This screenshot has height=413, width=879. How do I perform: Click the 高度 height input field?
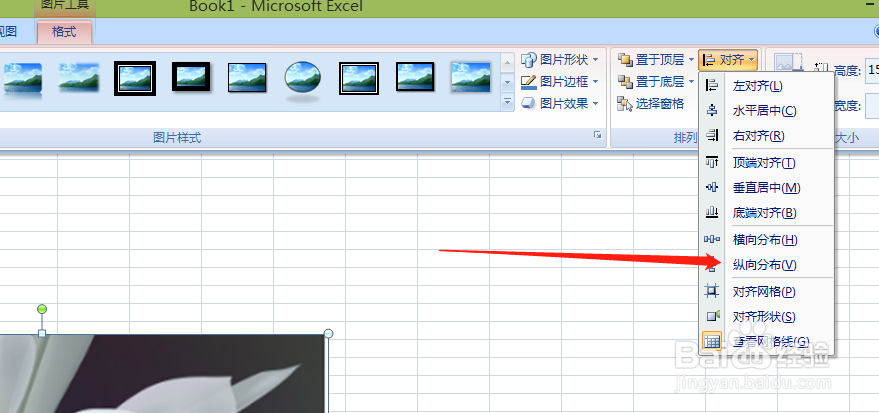[872, 71]
